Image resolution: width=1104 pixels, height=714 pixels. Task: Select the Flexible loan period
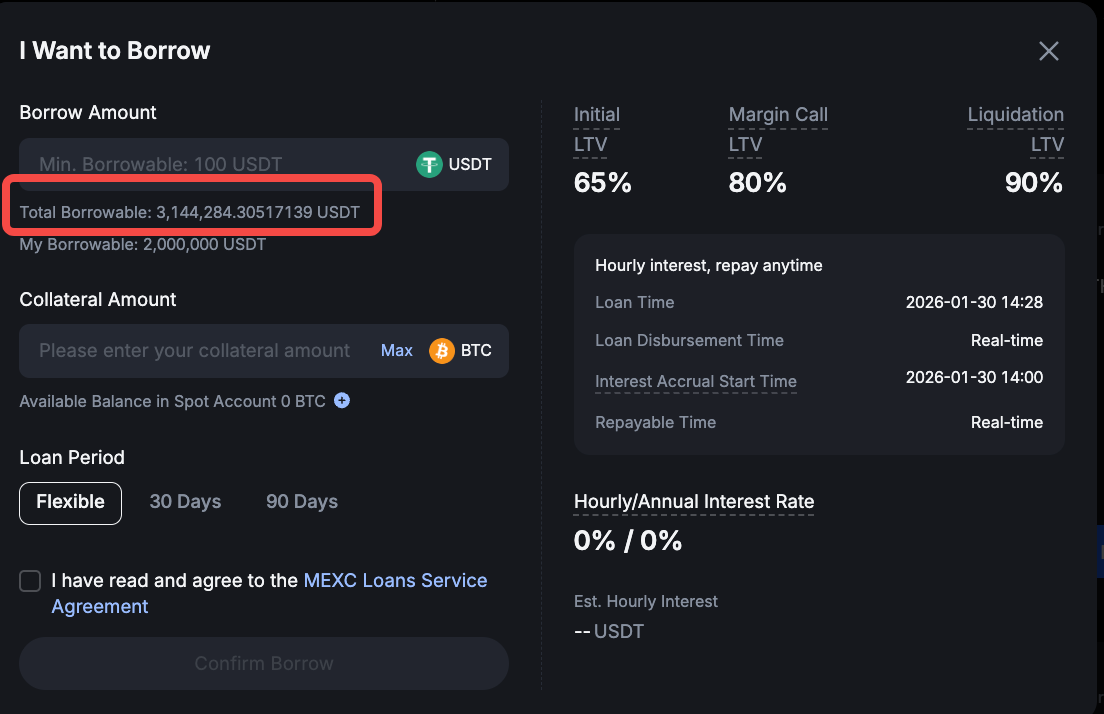tap(70, 502)
